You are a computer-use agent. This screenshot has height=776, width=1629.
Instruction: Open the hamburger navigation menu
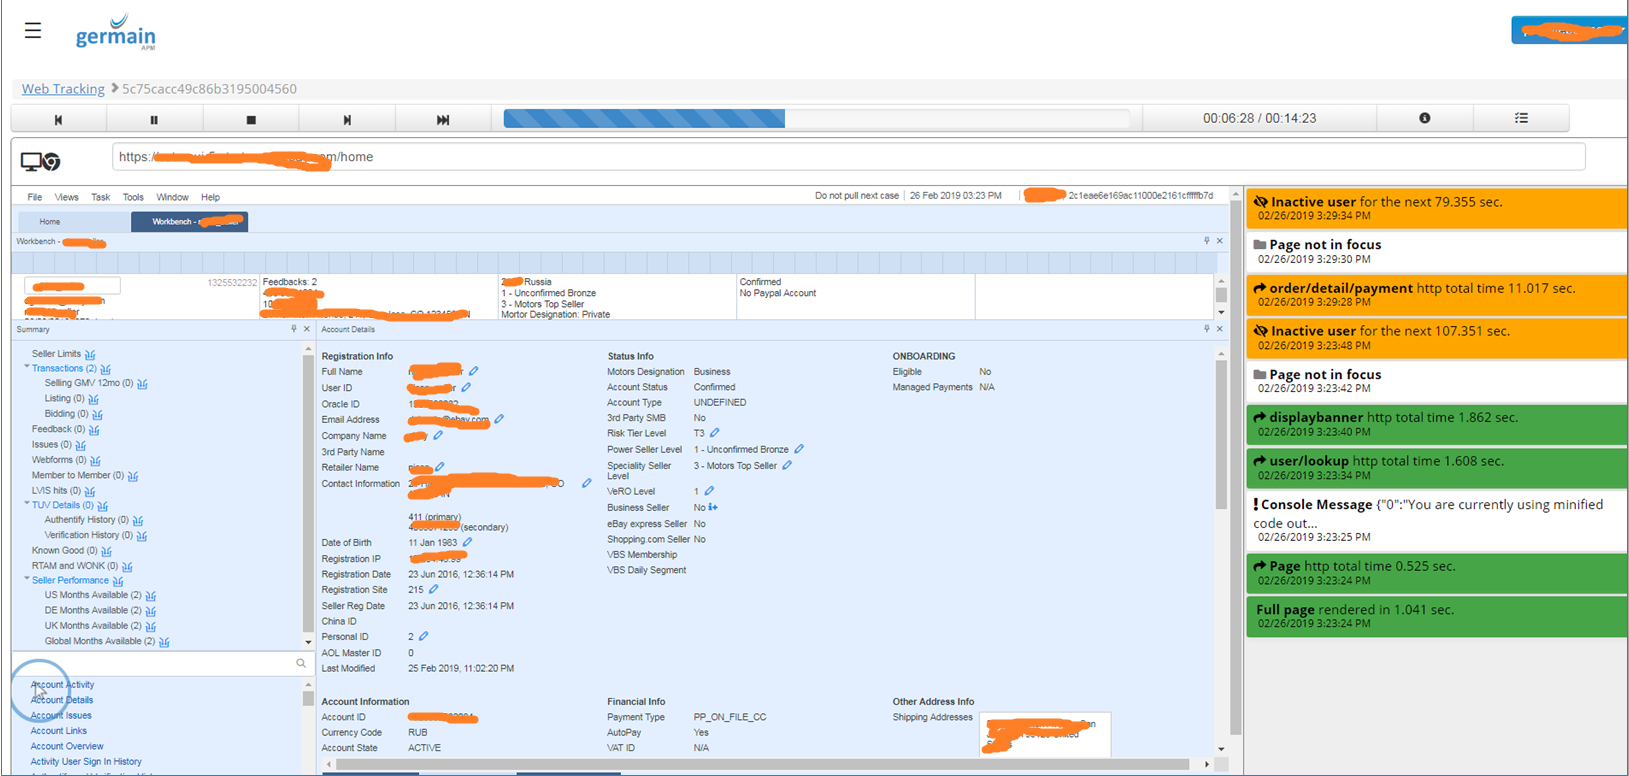coord(33,30)
